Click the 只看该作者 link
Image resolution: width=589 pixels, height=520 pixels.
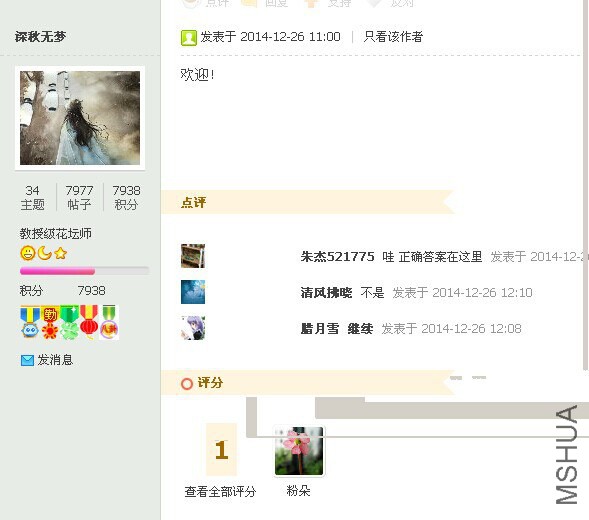coord(393,37)
